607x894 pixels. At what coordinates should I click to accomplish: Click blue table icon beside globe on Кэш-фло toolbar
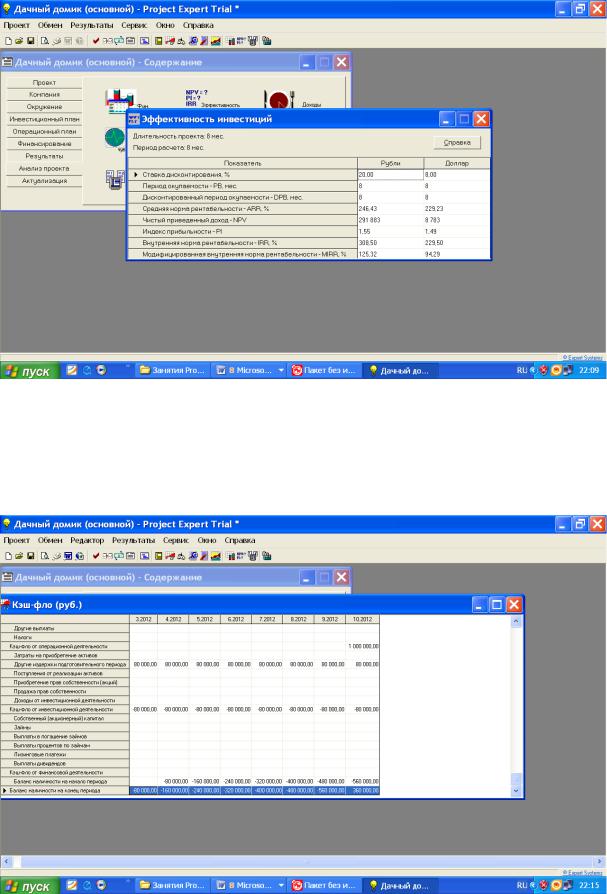click(x=68, y=556)
